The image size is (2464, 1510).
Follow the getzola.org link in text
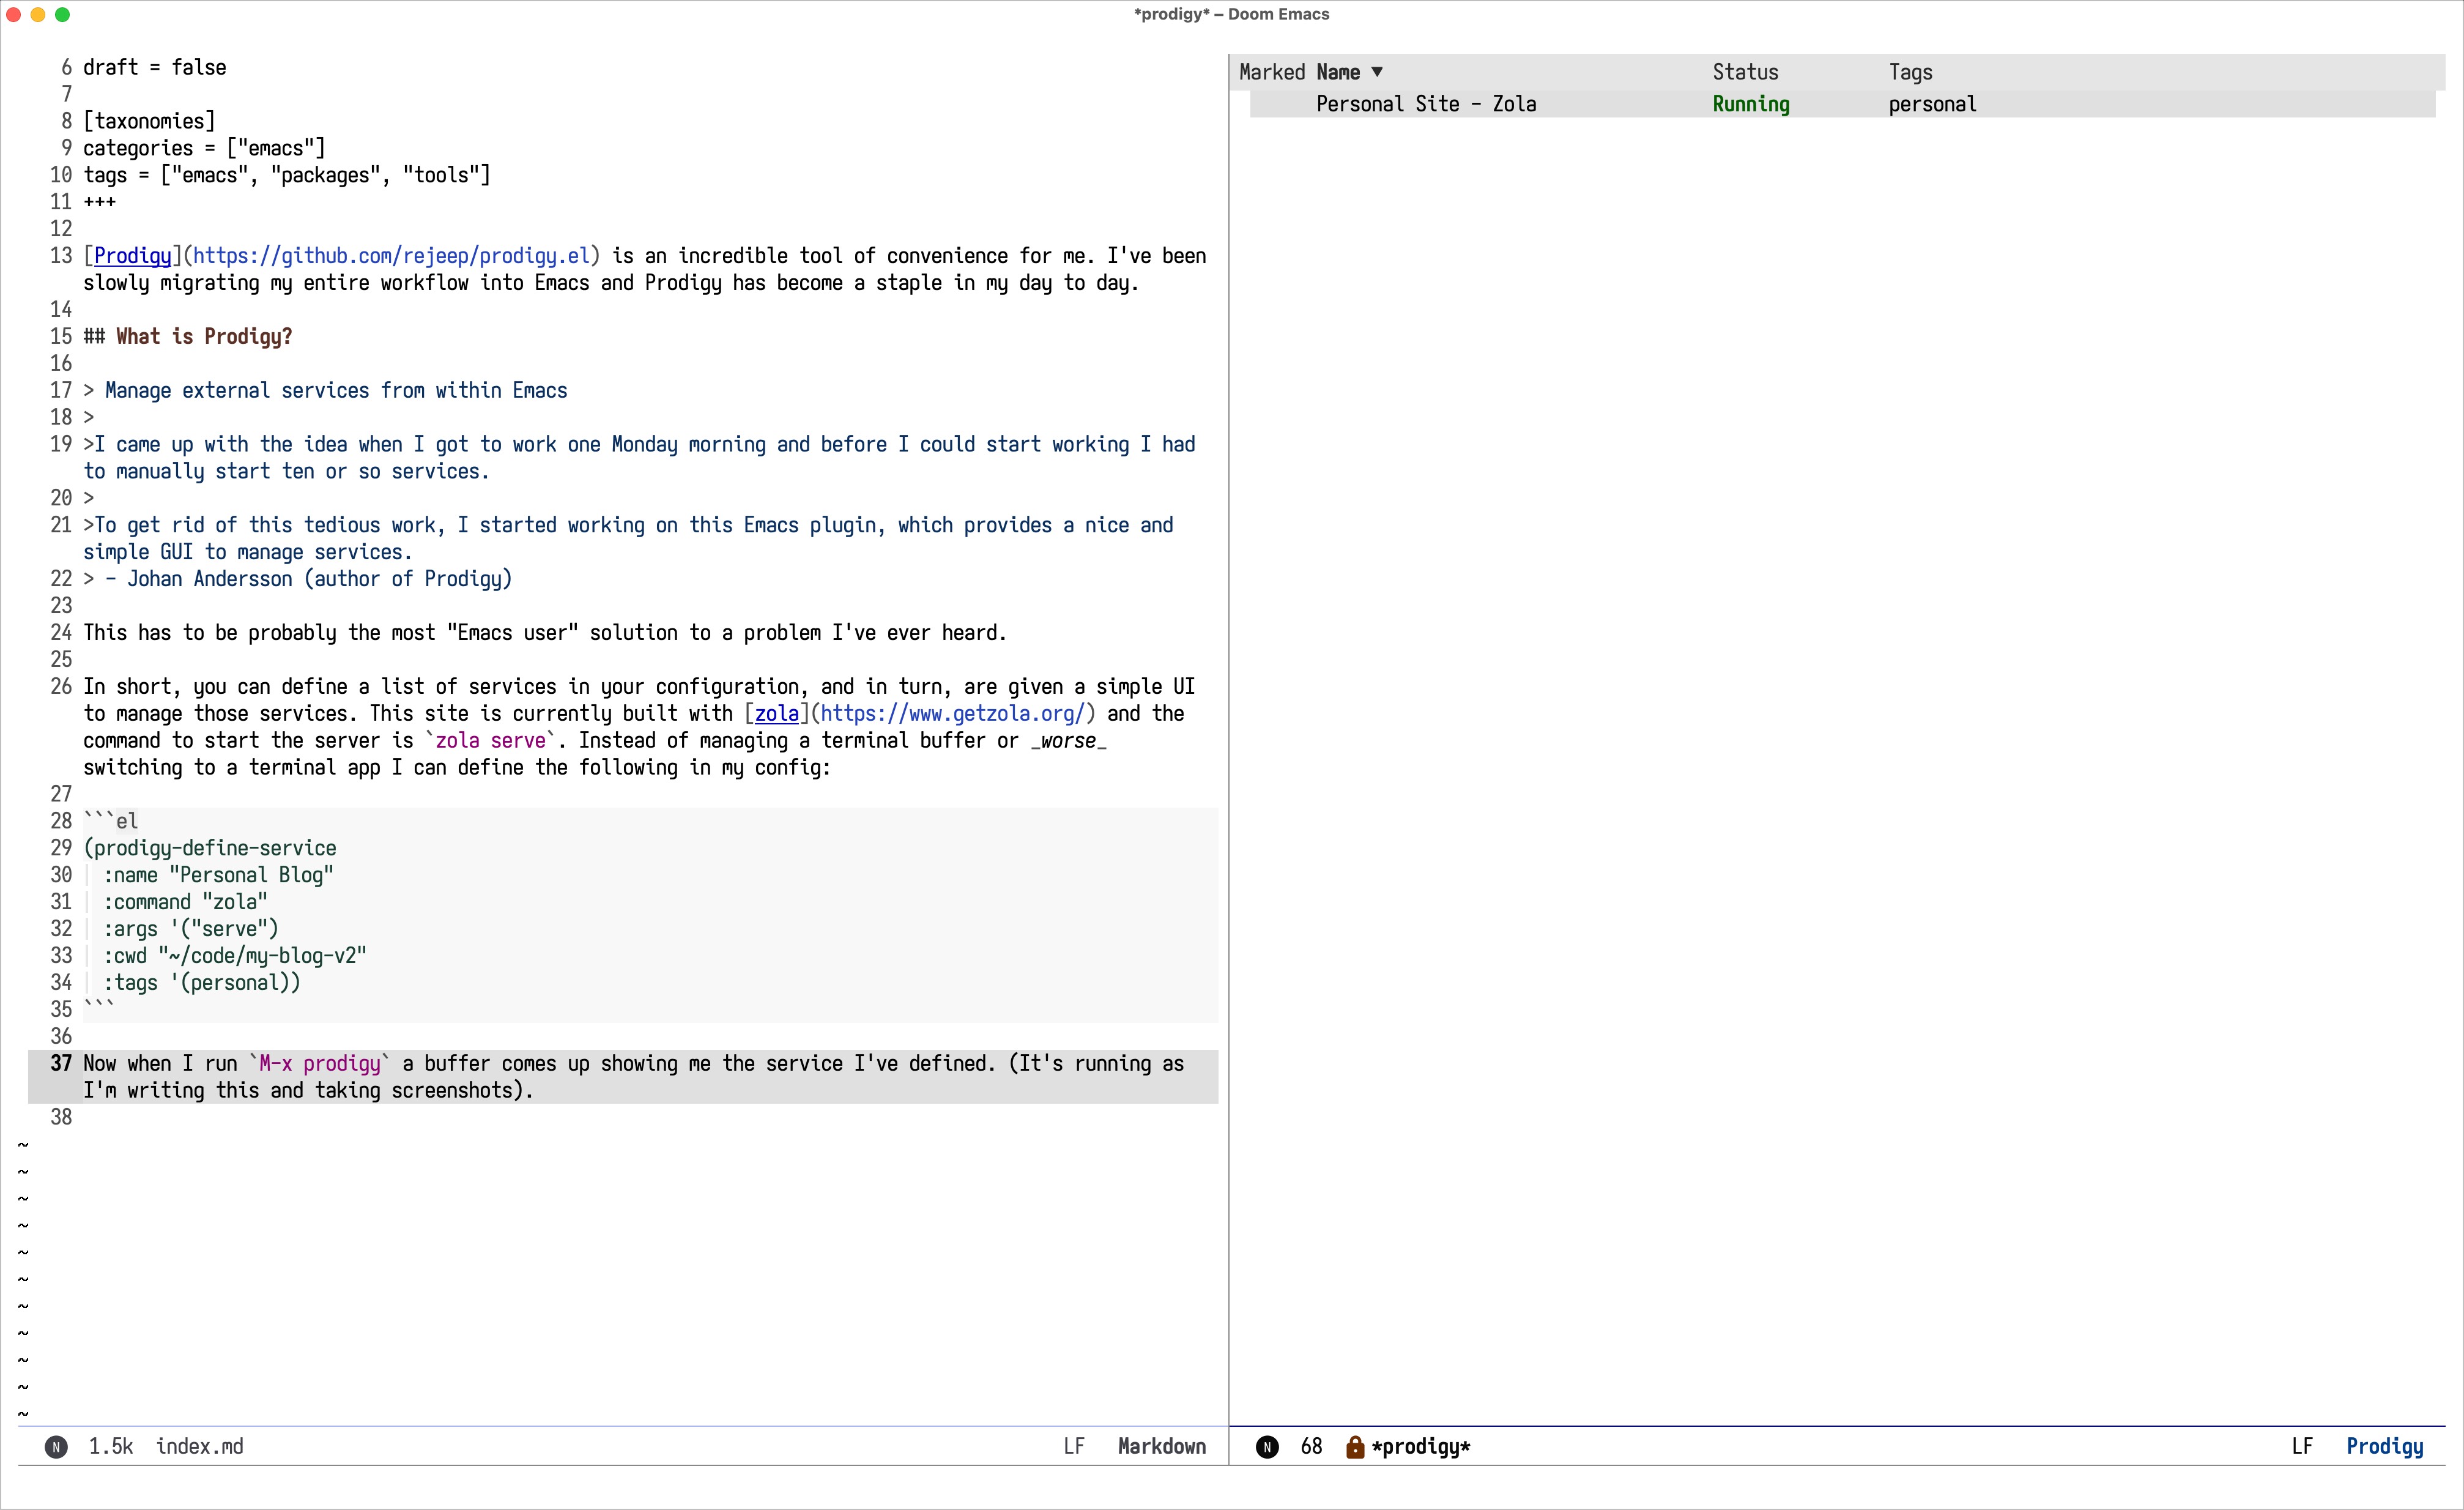952,714
